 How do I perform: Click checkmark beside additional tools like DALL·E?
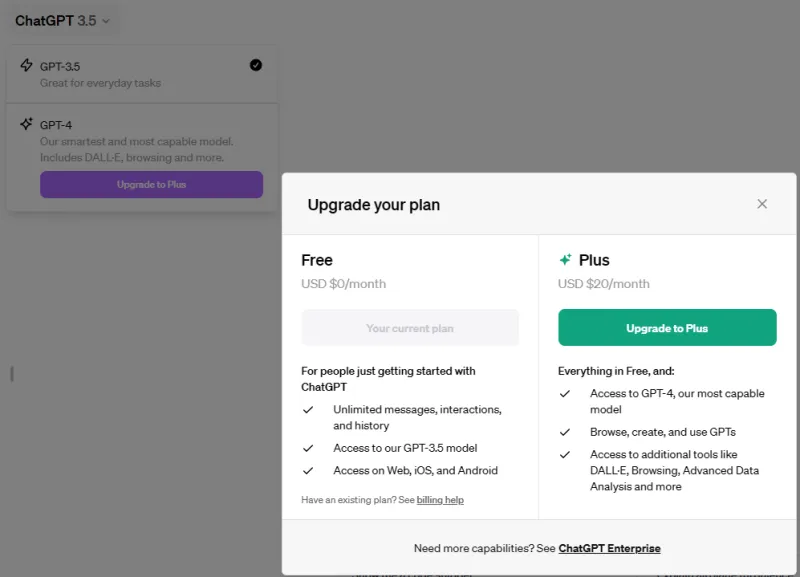[565, 455]
